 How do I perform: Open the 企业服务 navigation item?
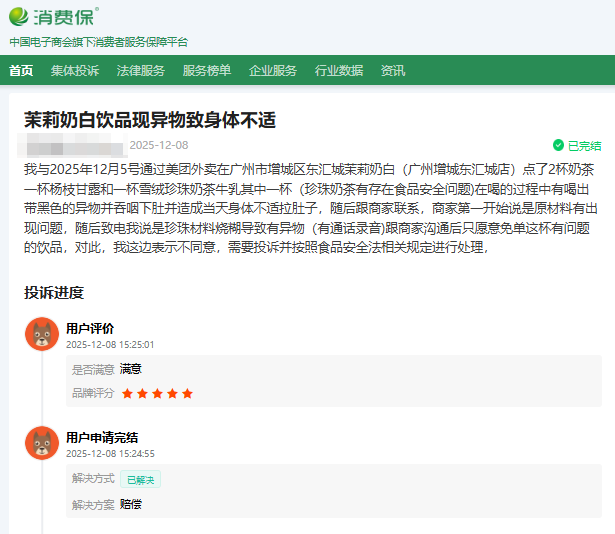coord(273,70)
